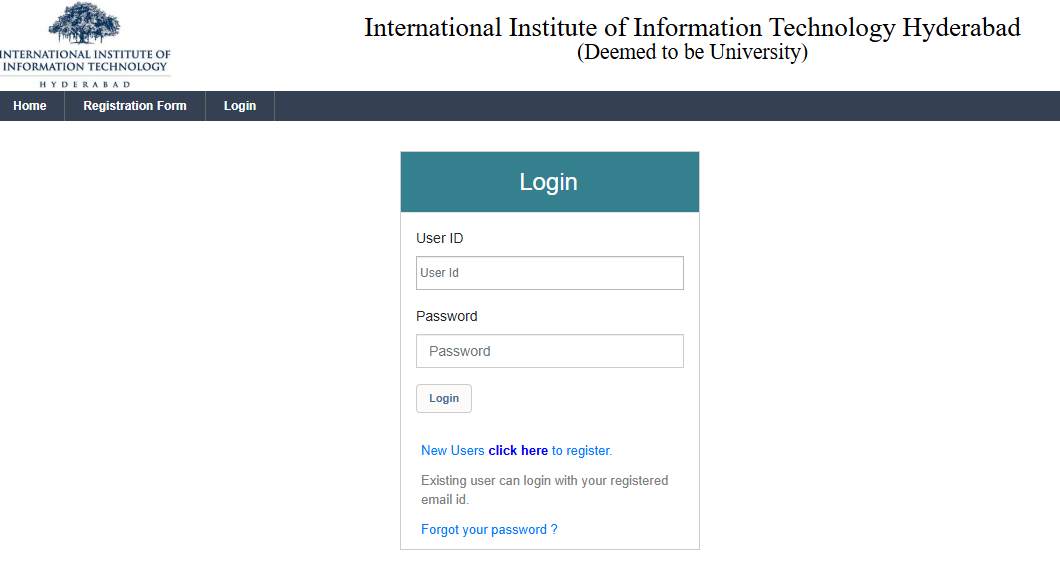
Task: Click the 'International Institute of Information Technology Hyderabad' title
Action: click(692, 28)
